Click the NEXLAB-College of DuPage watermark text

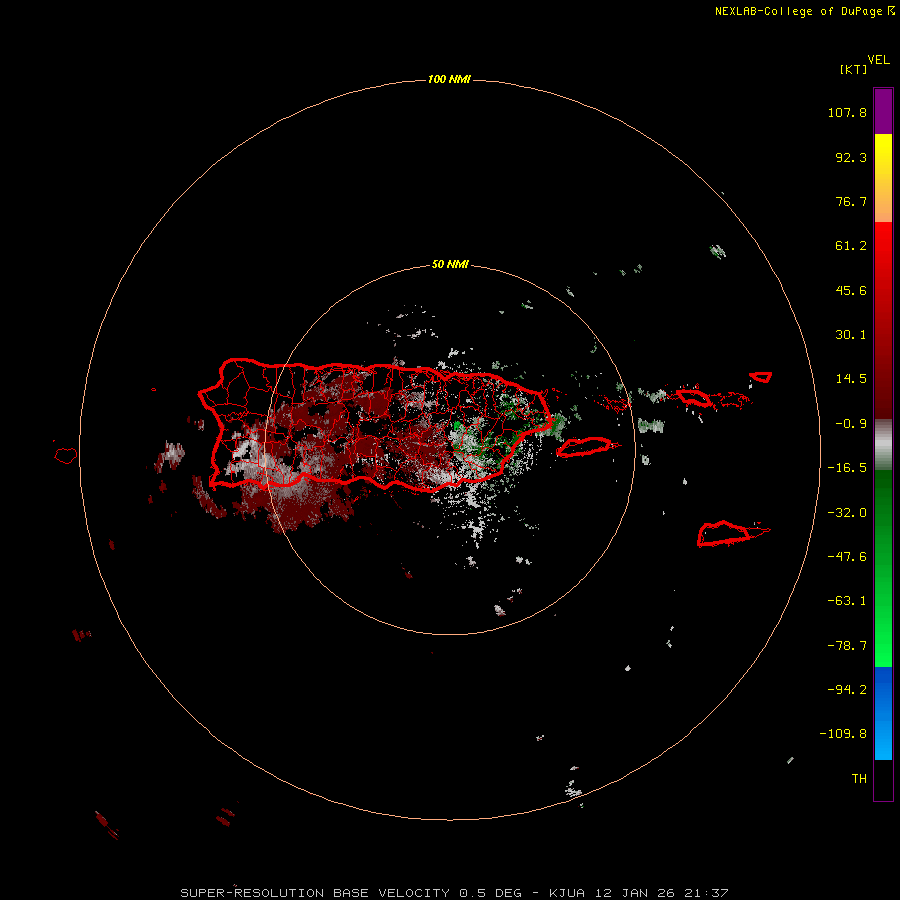coord(804,11)
